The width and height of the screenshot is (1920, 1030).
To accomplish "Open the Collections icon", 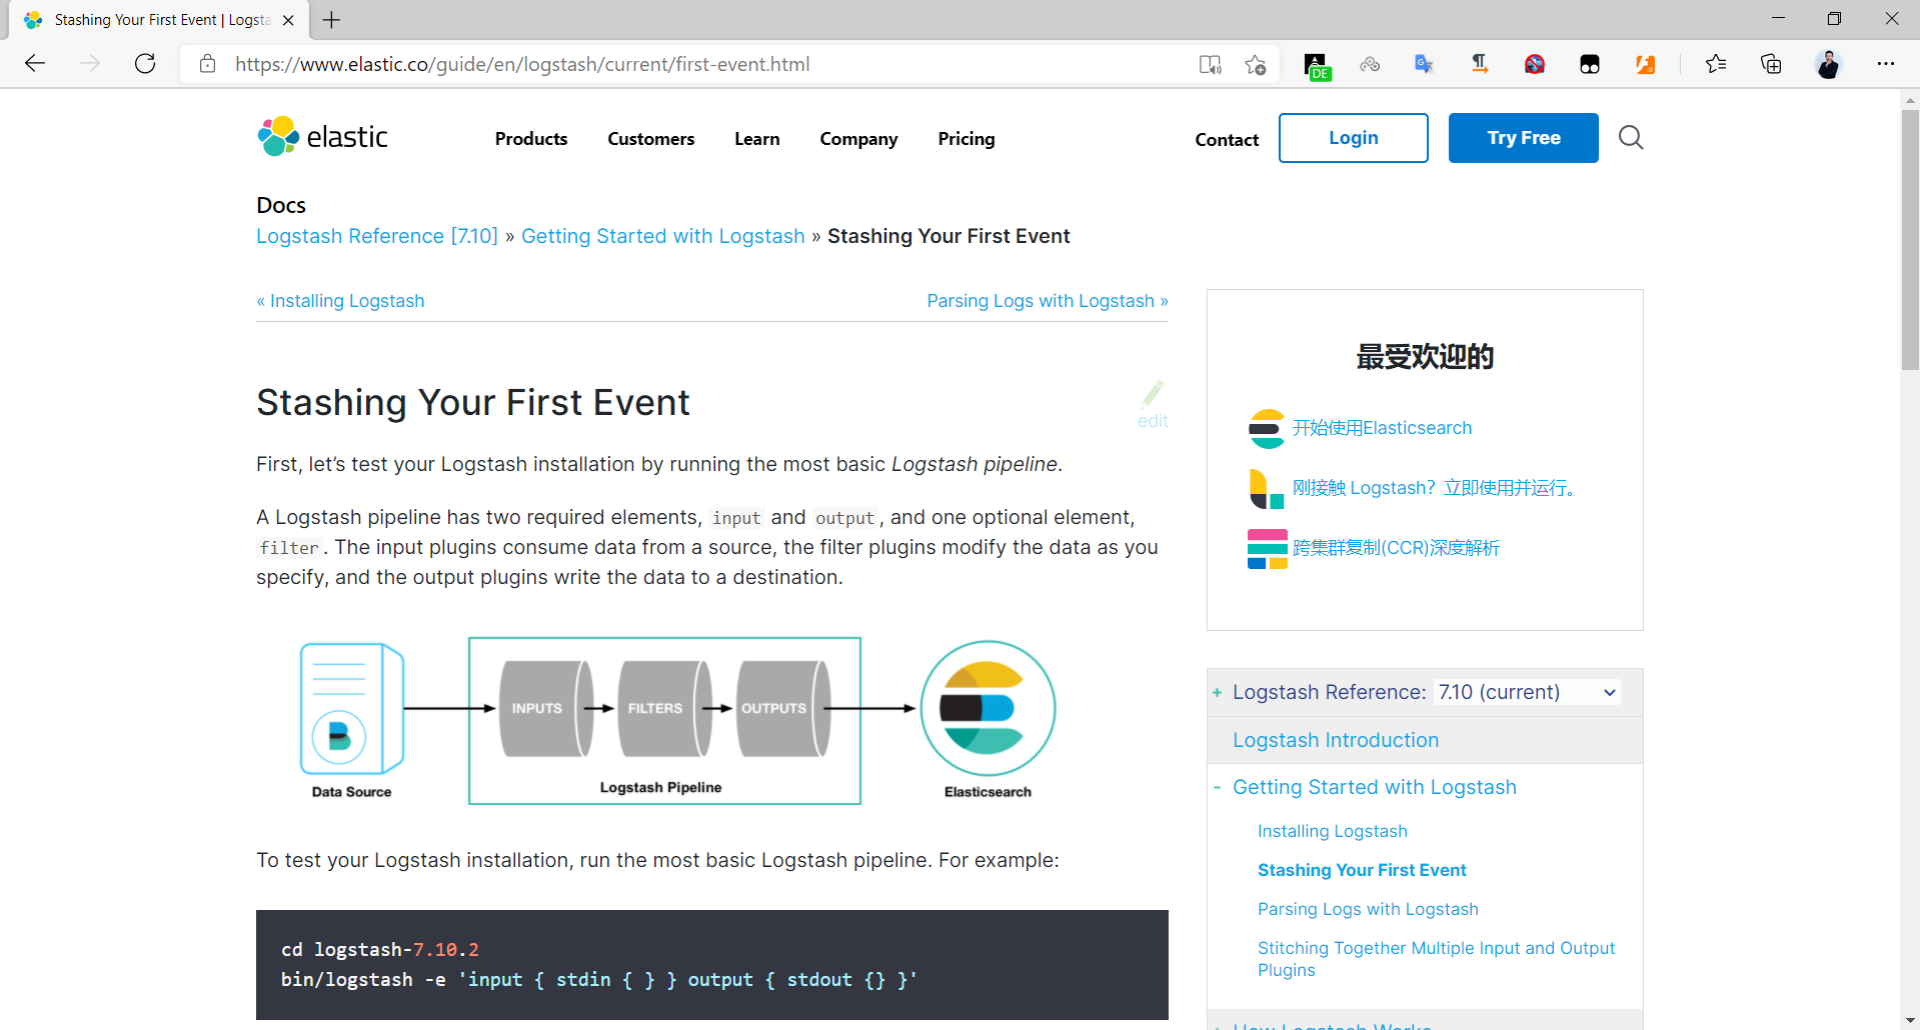I will tap(1771, 64).
